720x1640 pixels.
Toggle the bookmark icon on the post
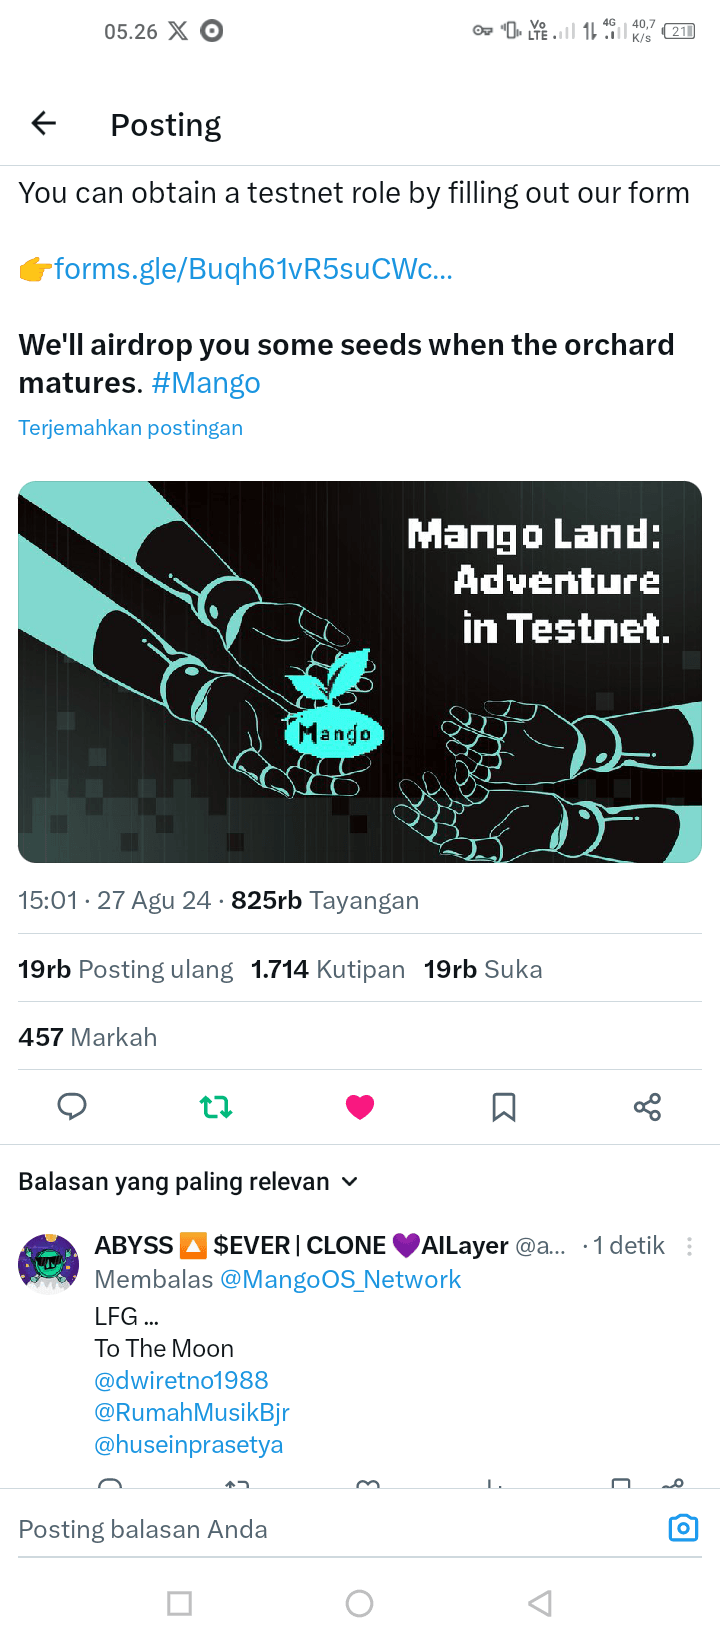[x=504, y=1107]
